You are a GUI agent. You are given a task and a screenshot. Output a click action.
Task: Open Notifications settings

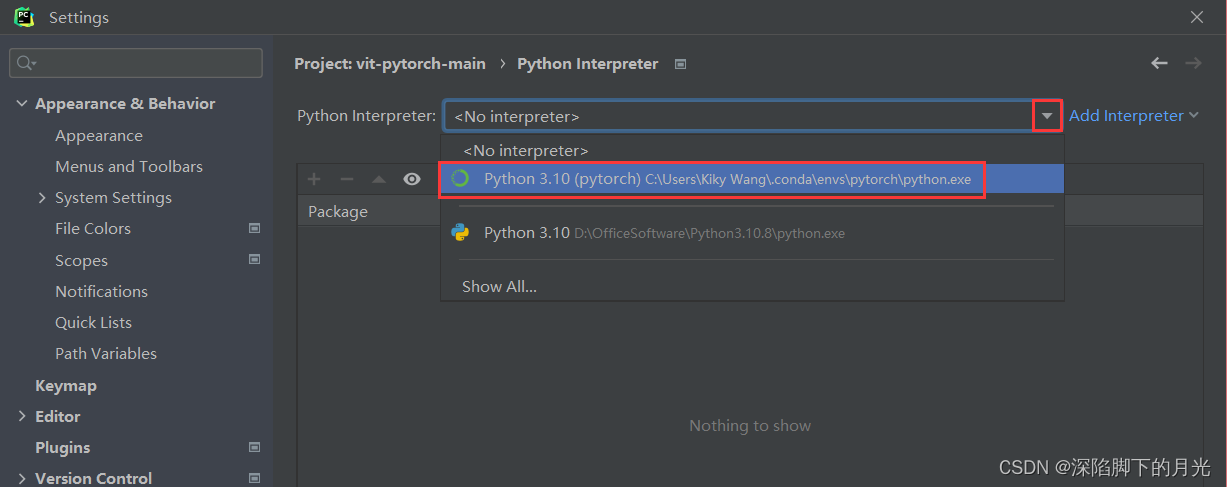[101, 292]
